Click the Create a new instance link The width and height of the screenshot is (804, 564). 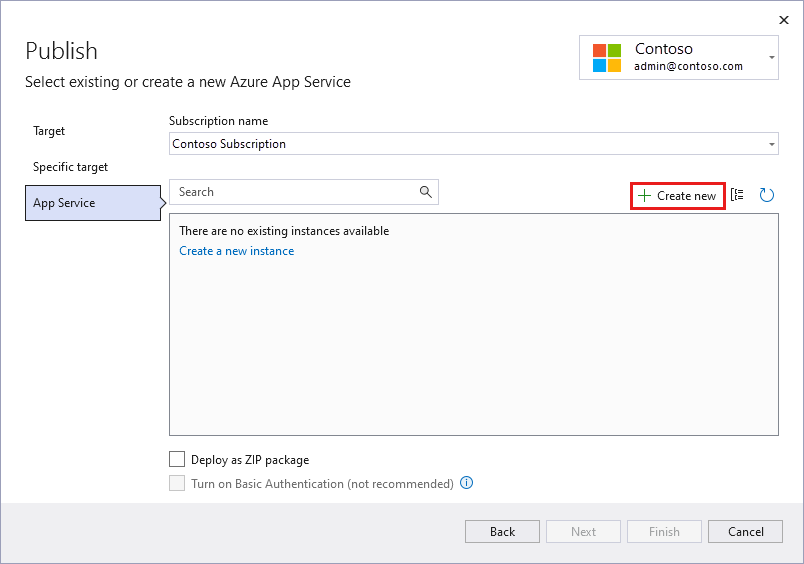coord(236,251)
